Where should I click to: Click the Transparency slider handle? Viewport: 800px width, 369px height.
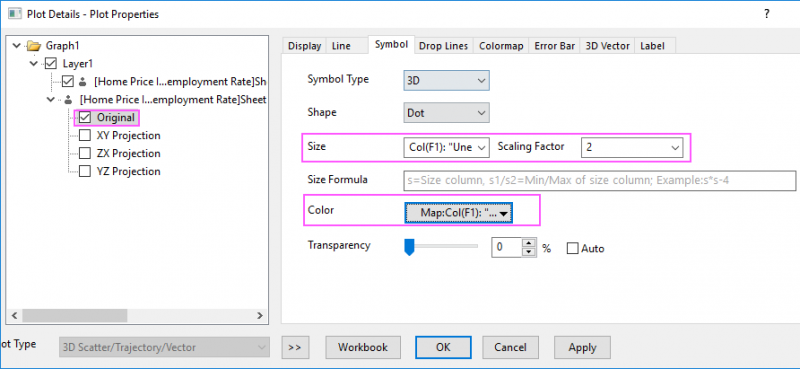point(408,248)
